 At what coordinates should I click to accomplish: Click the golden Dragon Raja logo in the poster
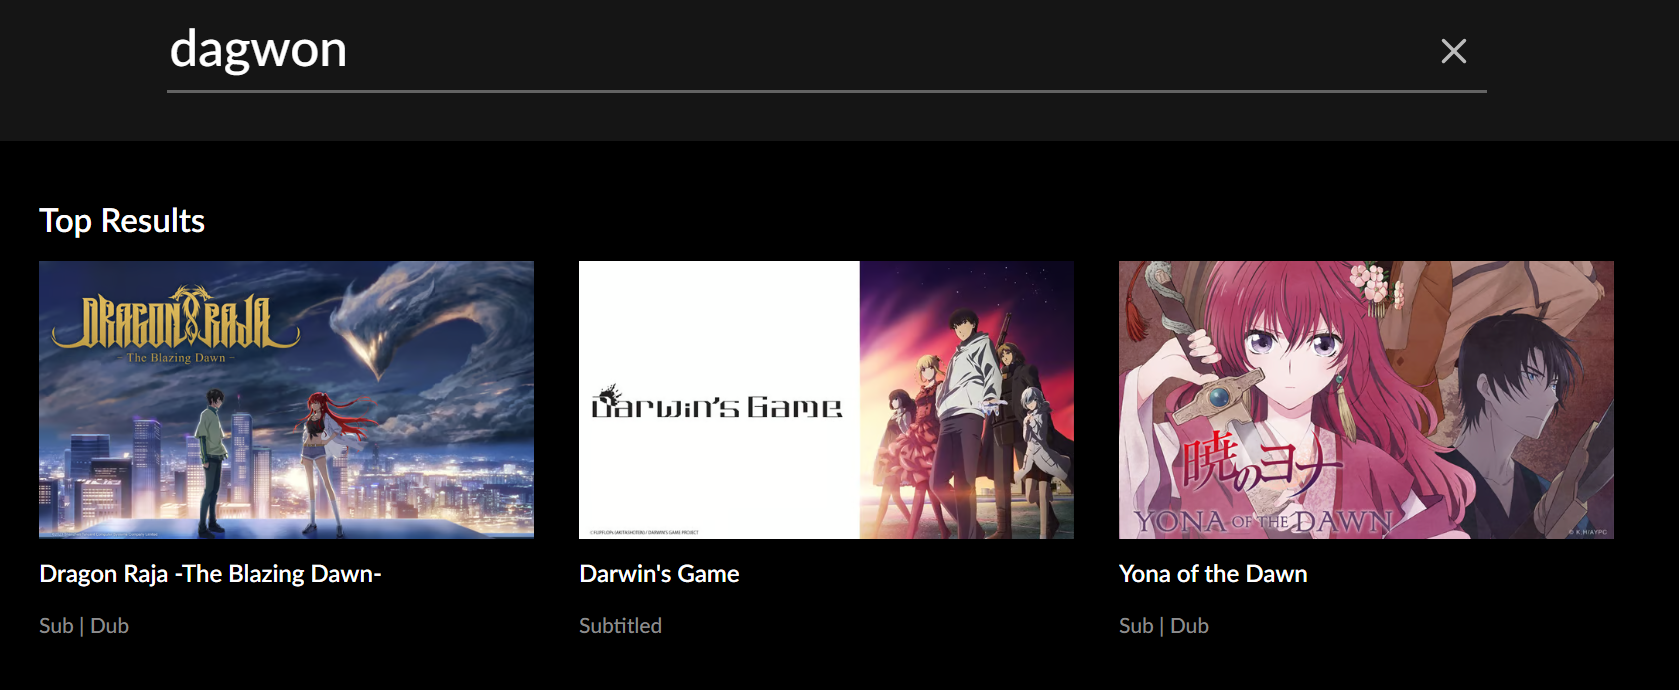point(176,323)
